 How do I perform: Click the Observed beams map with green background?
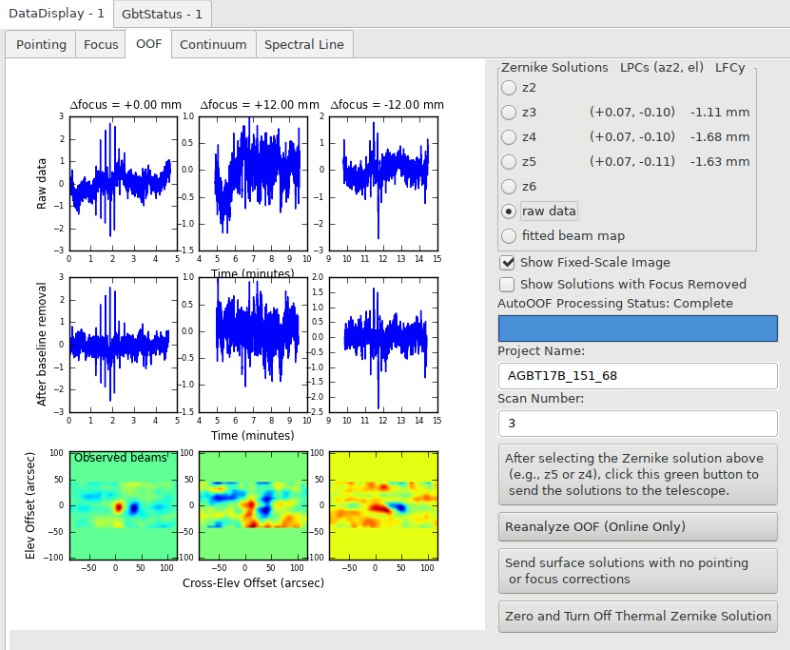123,505
